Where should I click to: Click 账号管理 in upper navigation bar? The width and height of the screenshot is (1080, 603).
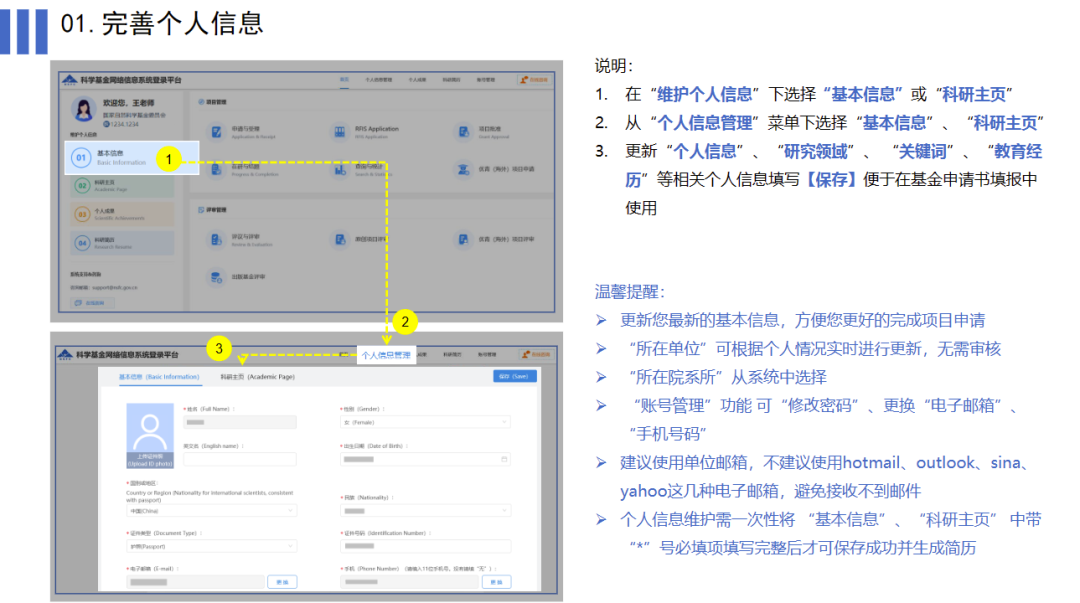486,80
